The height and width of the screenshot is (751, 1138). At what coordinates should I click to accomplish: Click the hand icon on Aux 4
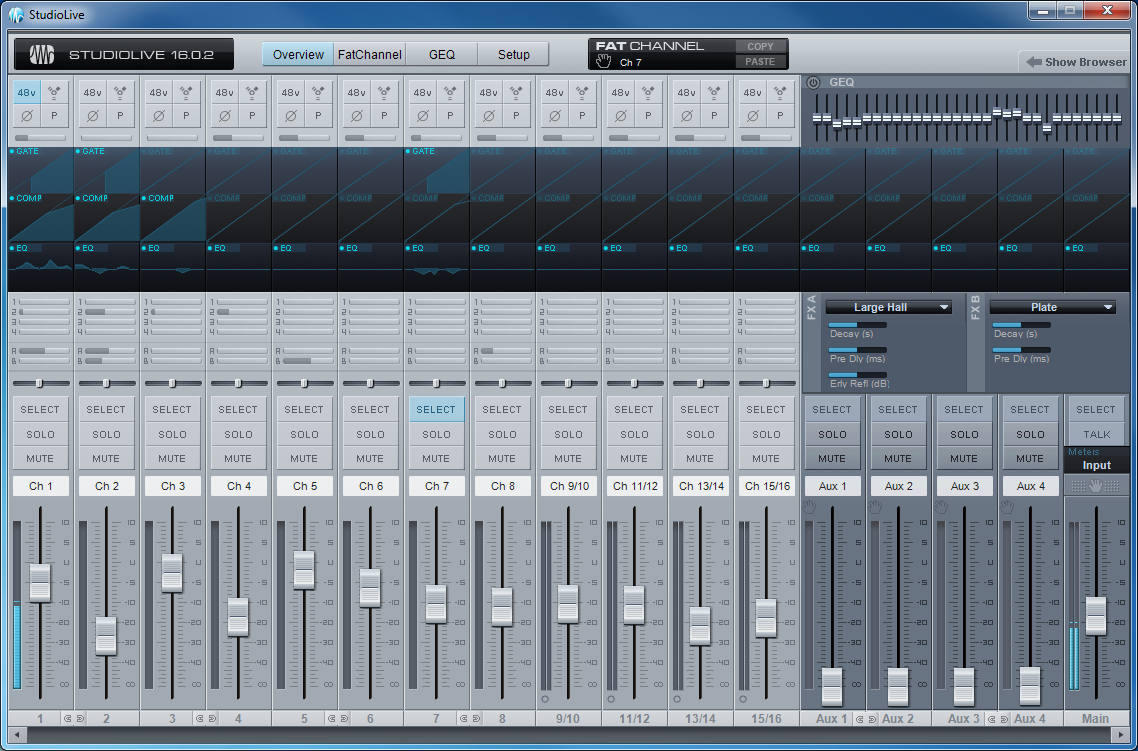[1007, 506]
